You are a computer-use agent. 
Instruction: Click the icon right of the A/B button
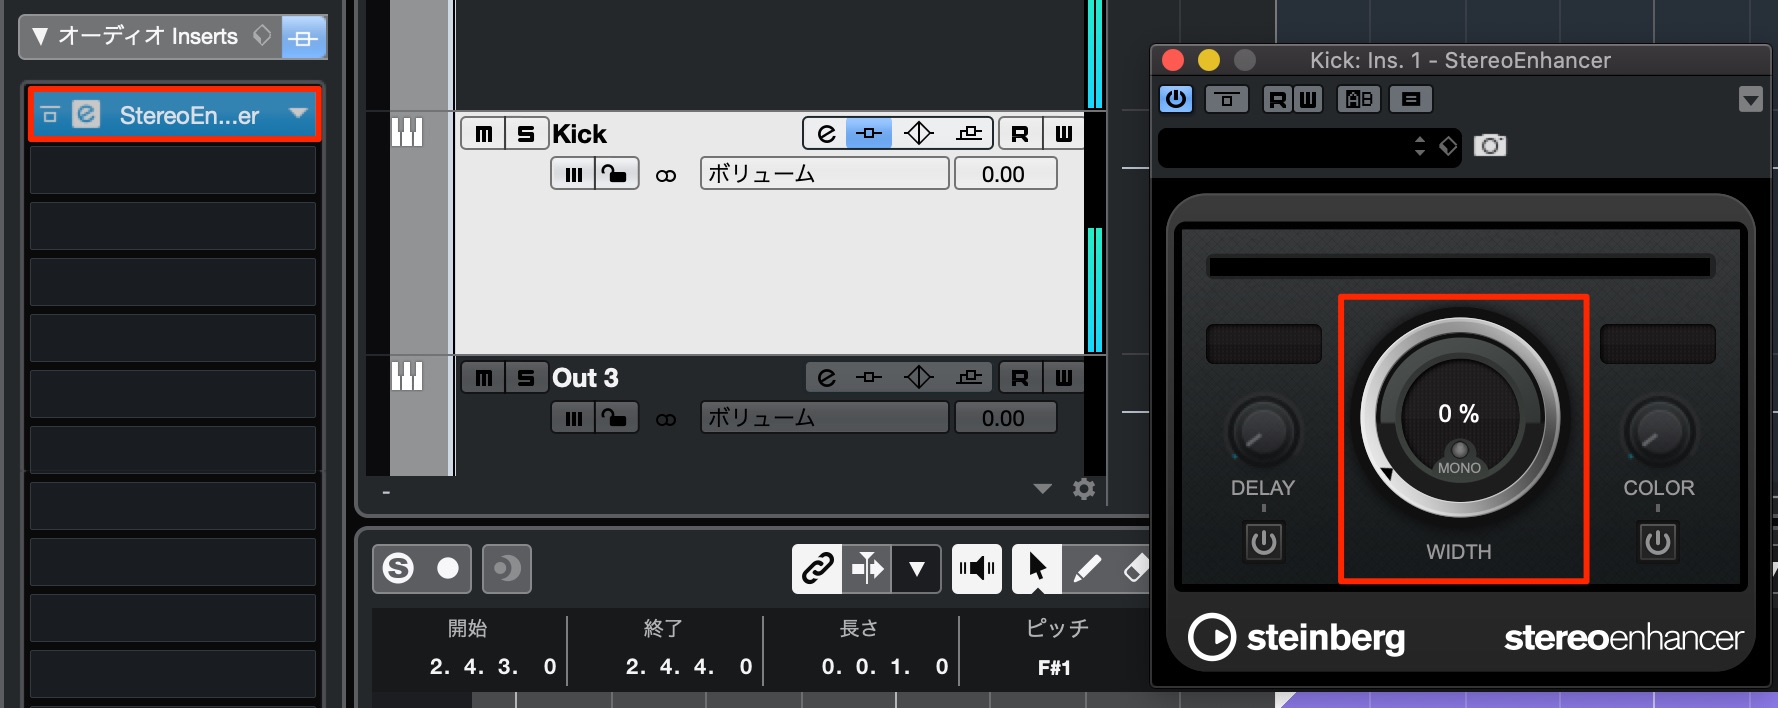1411,99
